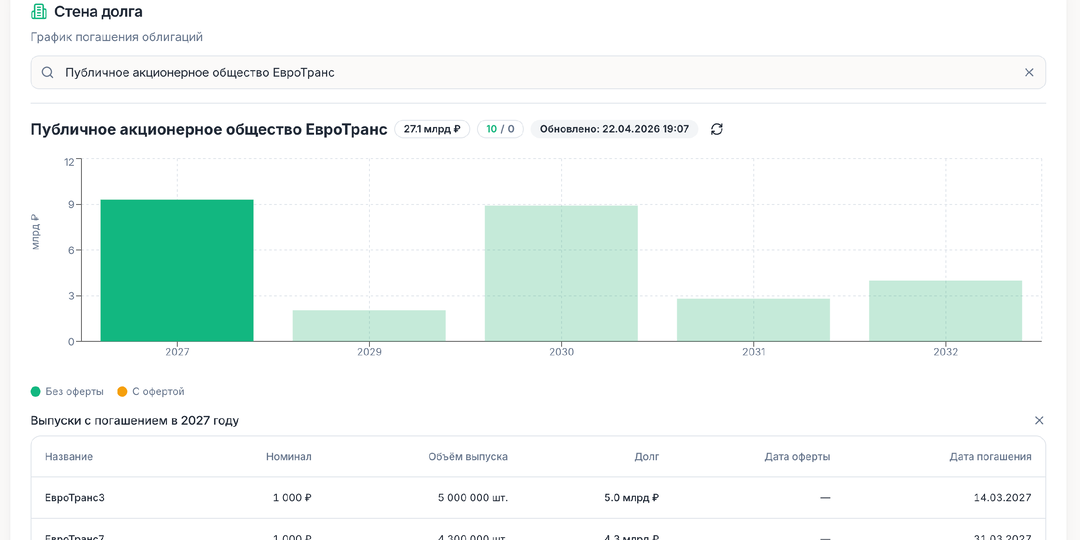Click the 14.03.2027 maturity date
This screenshot has width=1080, height=540.
(x=1004, y=497)
